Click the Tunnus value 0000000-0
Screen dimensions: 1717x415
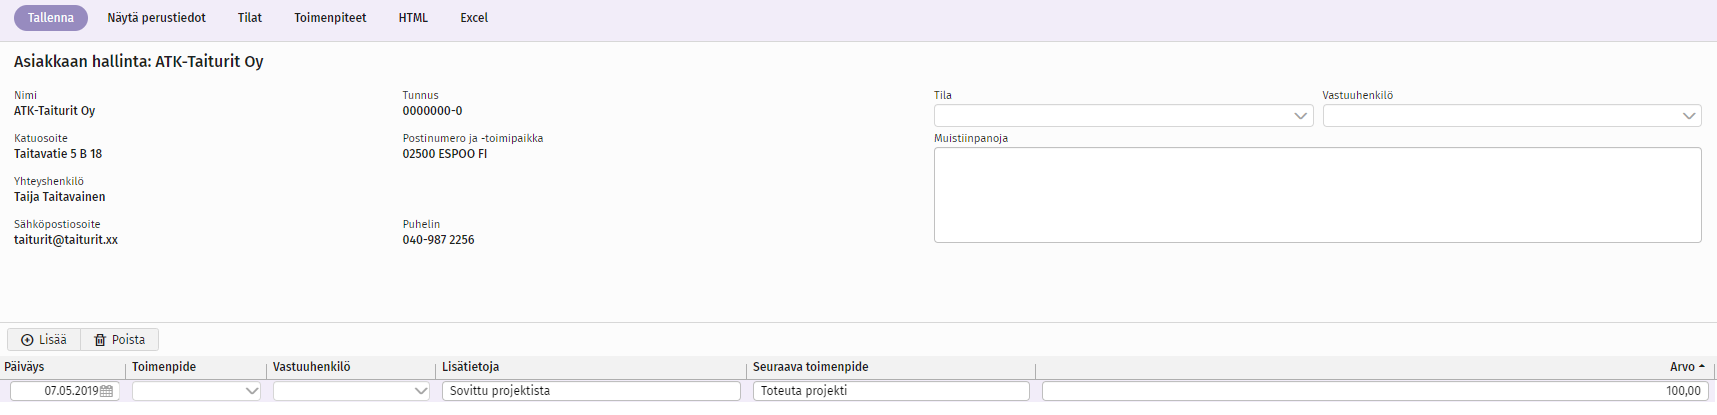[433, 111]
